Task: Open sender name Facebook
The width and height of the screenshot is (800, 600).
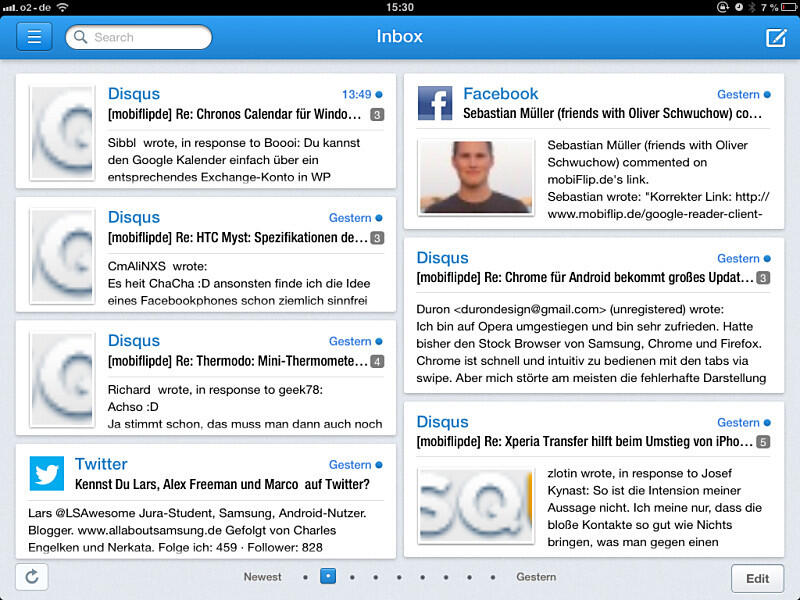Action: click(x=501, y=94)
